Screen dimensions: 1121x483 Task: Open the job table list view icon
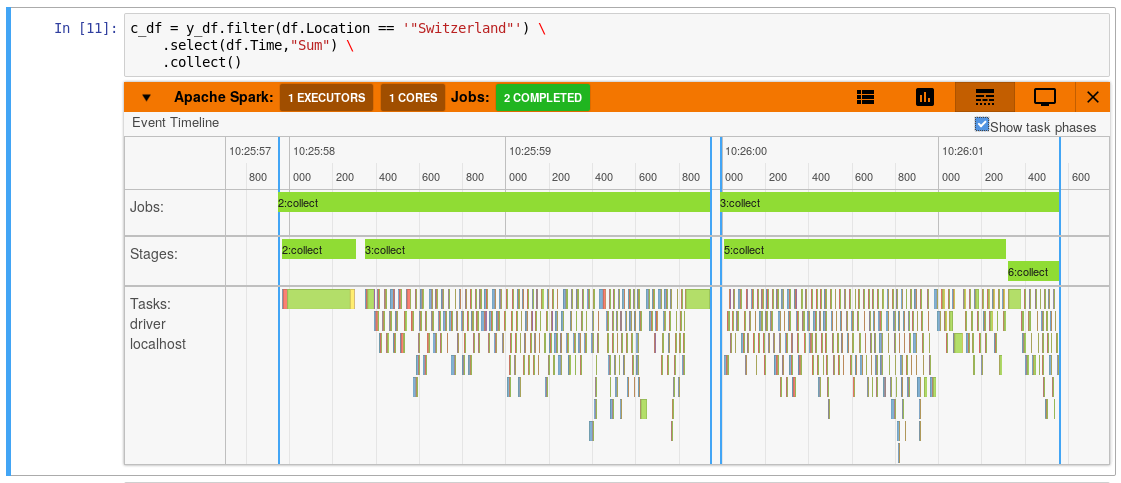pyautogui.click(x=866, y=97)
